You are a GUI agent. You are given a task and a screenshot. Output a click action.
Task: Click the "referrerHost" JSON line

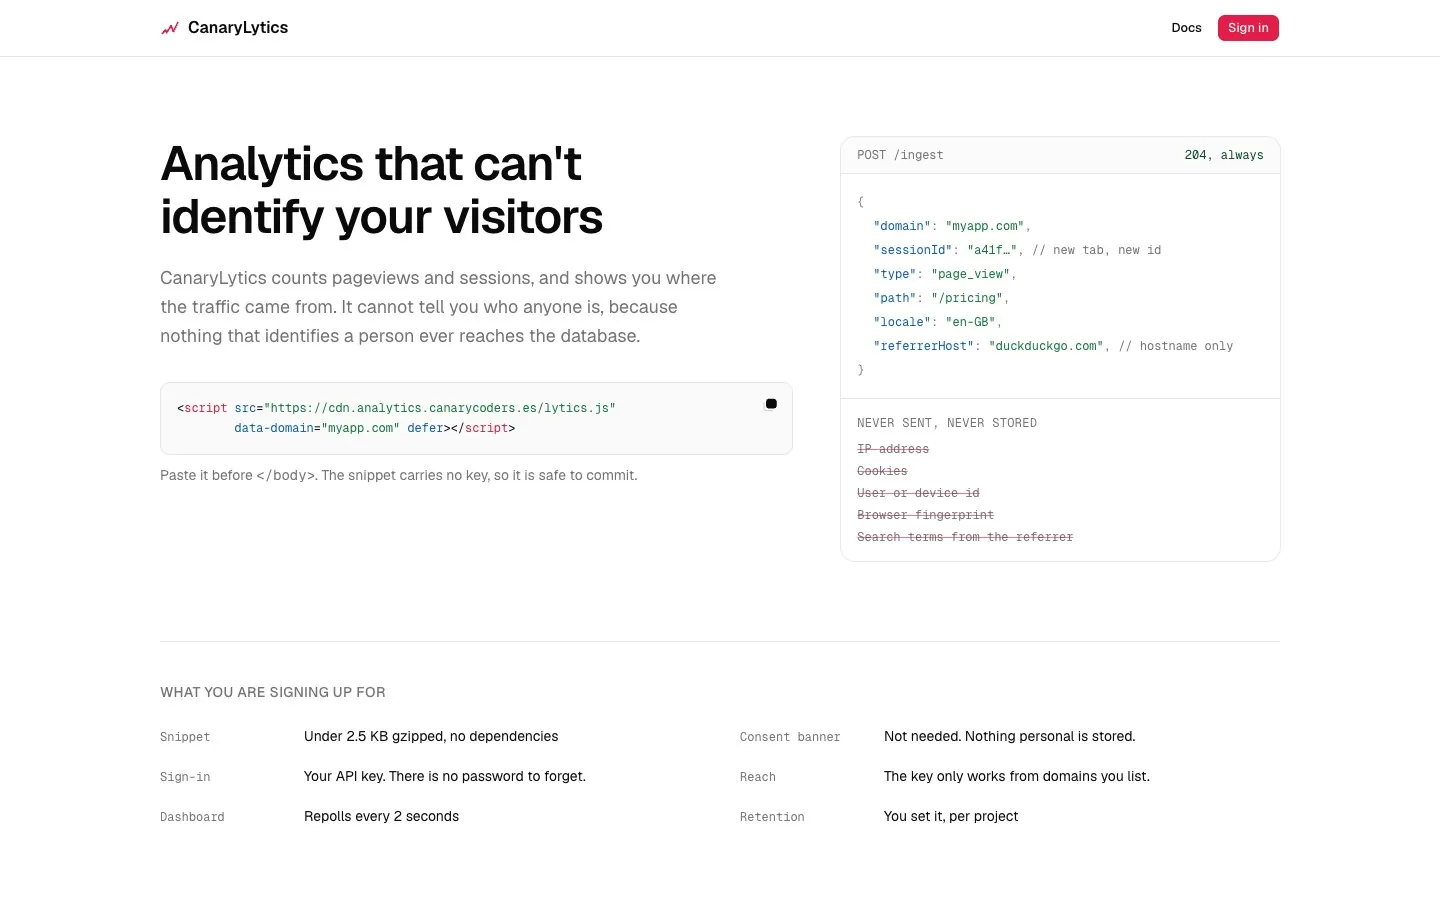[x=1053, y=346]
